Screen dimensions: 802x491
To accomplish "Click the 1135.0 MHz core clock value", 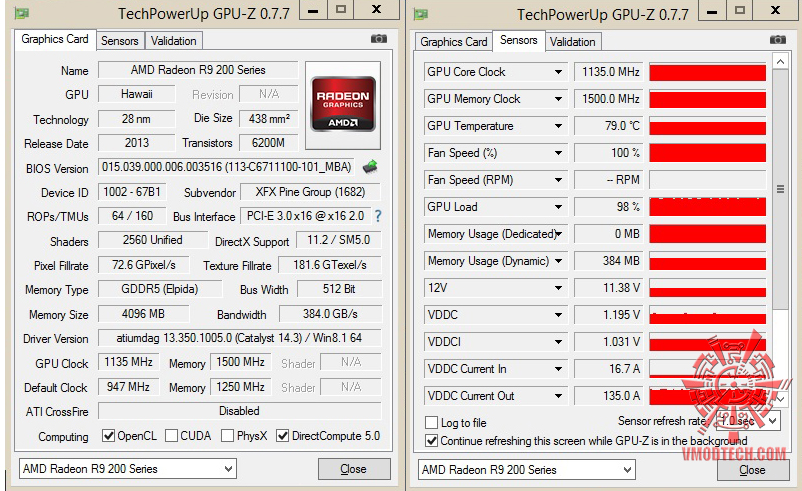I will tap(609, 72).
